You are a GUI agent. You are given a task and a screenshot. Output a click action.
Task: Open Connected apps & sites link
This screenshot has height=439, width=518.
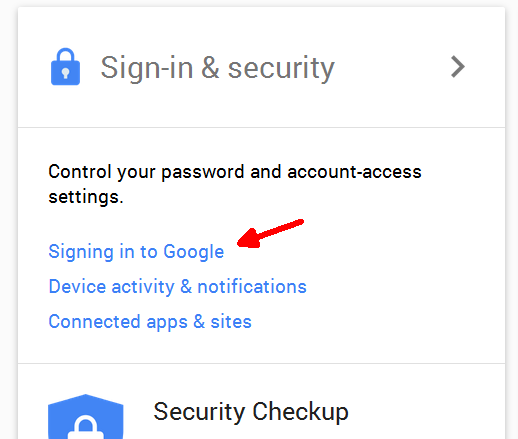[150, 322]
